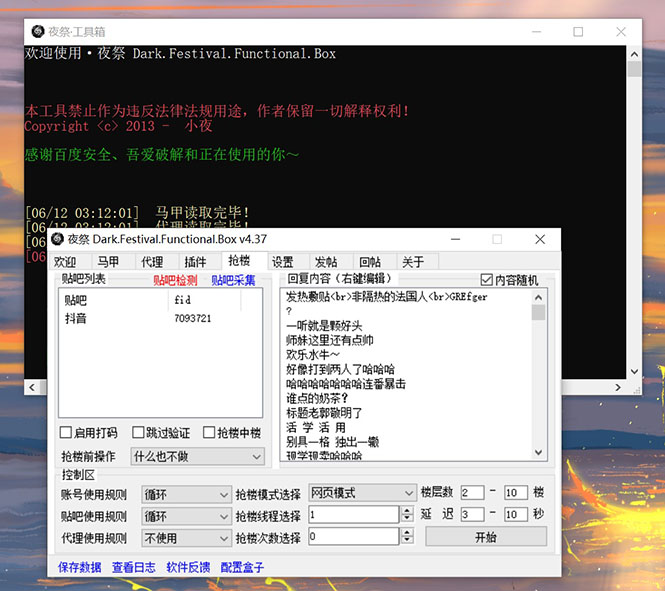665x591 pixels.
Task: Click the 夜祭·工具箱 console window icon
Action: tap(38, 32)
